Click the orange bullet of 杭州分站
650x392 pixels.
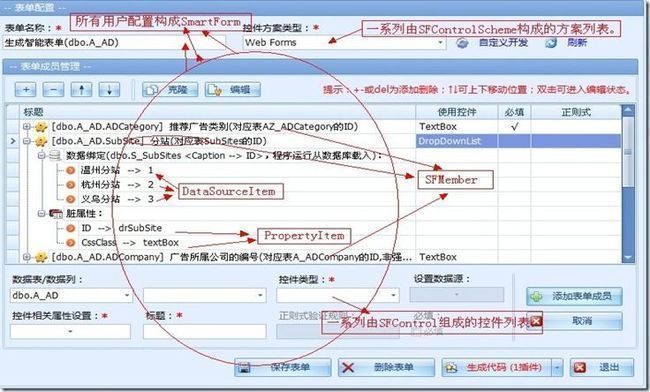[70, 185]
